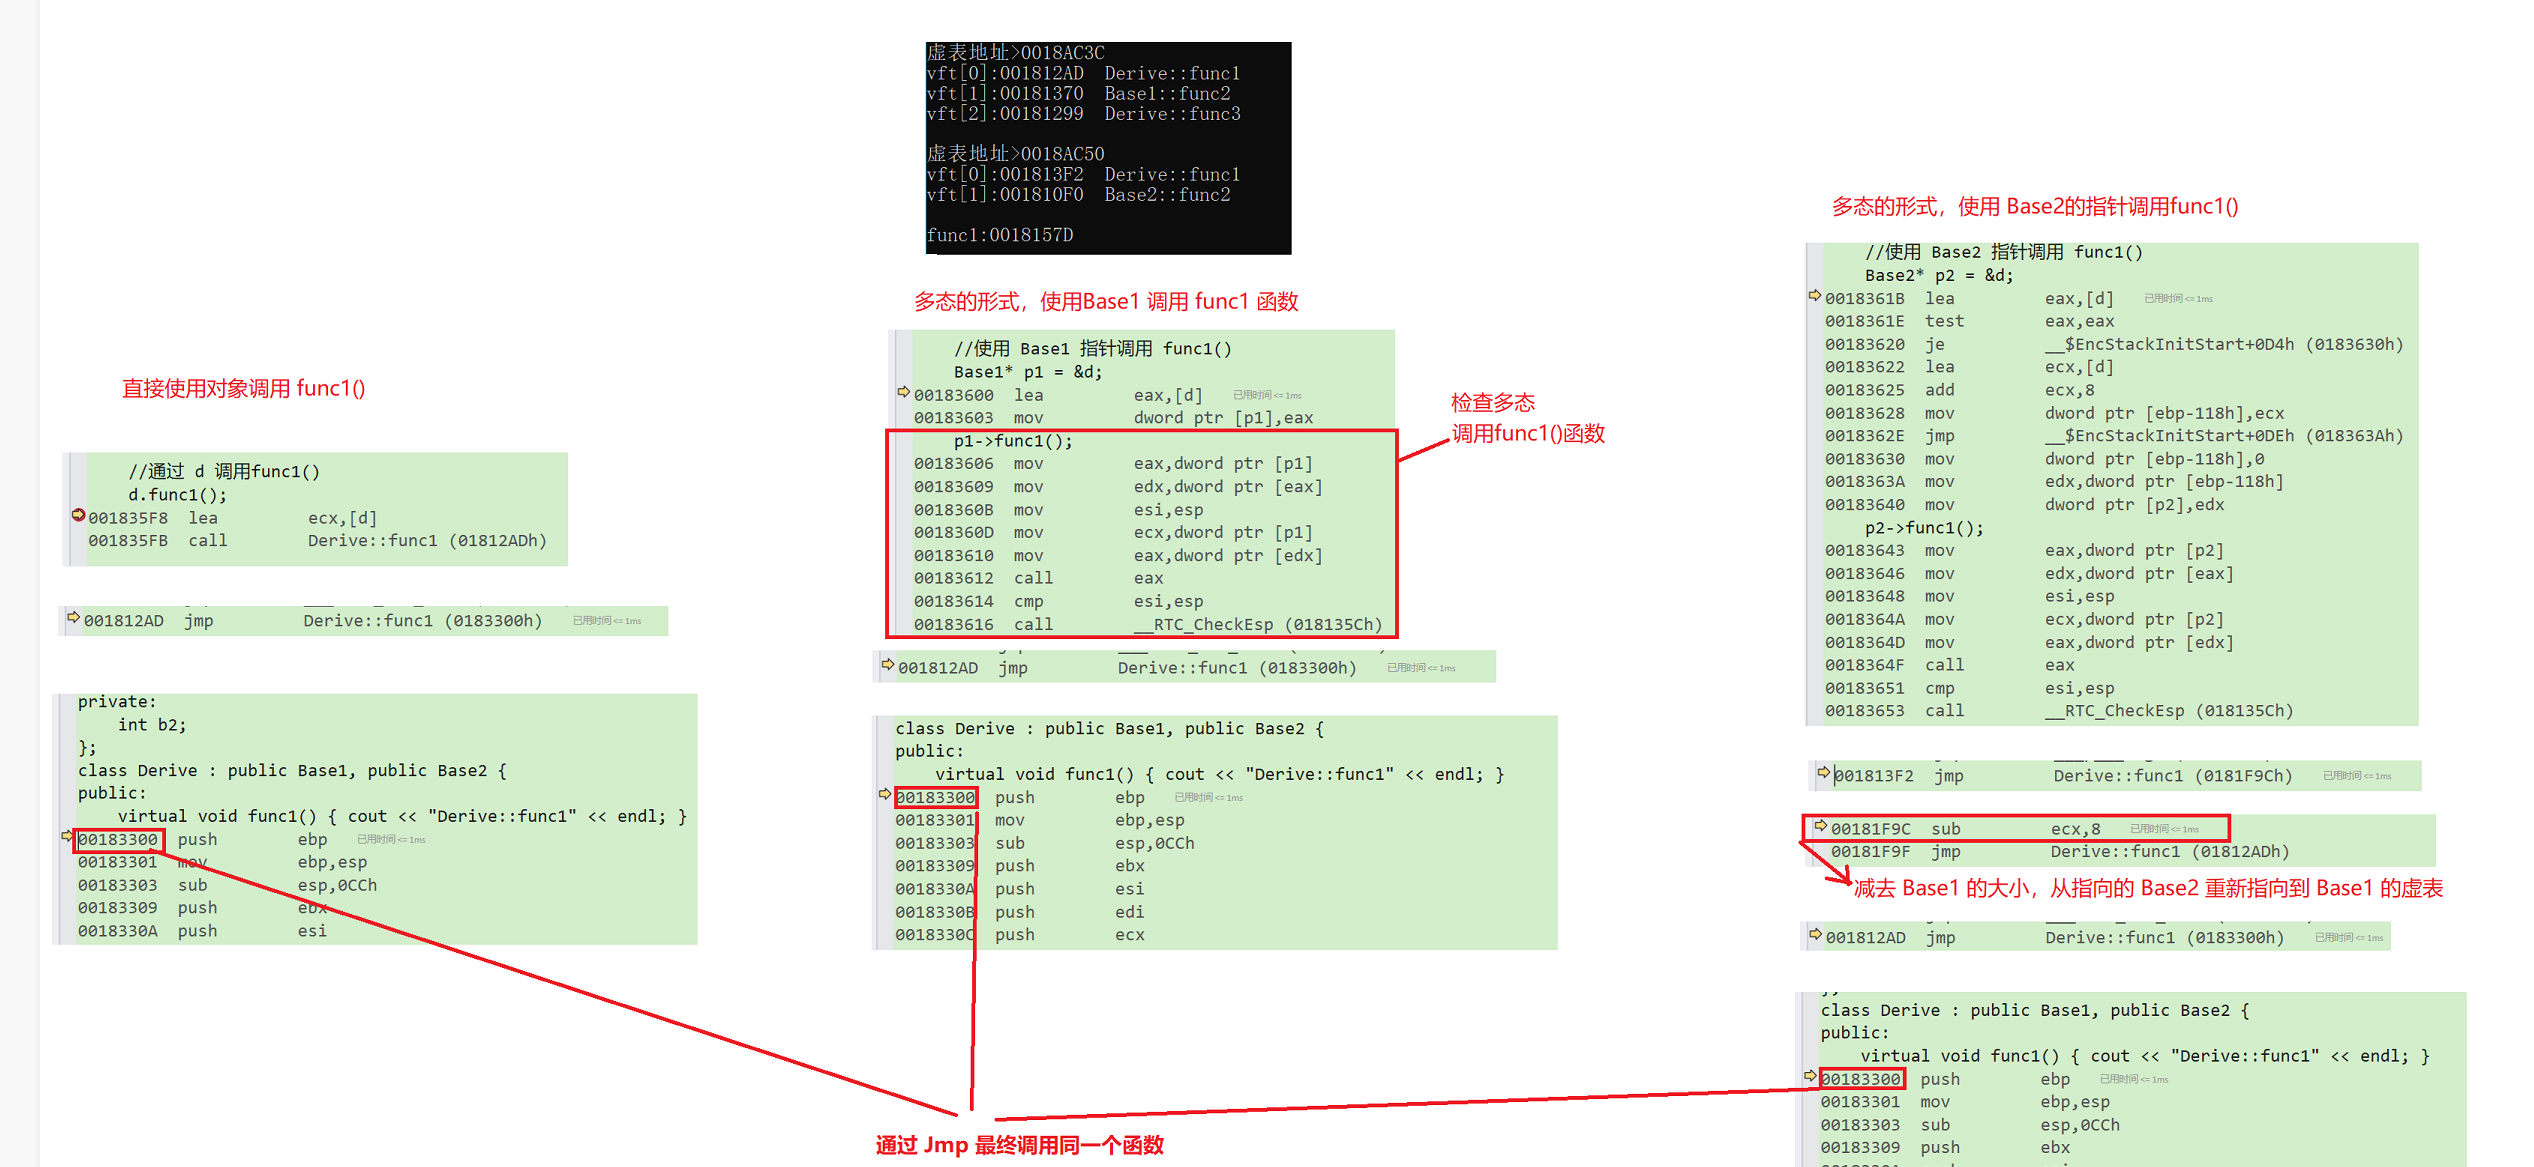Screen dimensions: 2534x1167
Task: Select instruction 00183610 mov eax,dword ptr [edx]
Action: point(1118,556)
